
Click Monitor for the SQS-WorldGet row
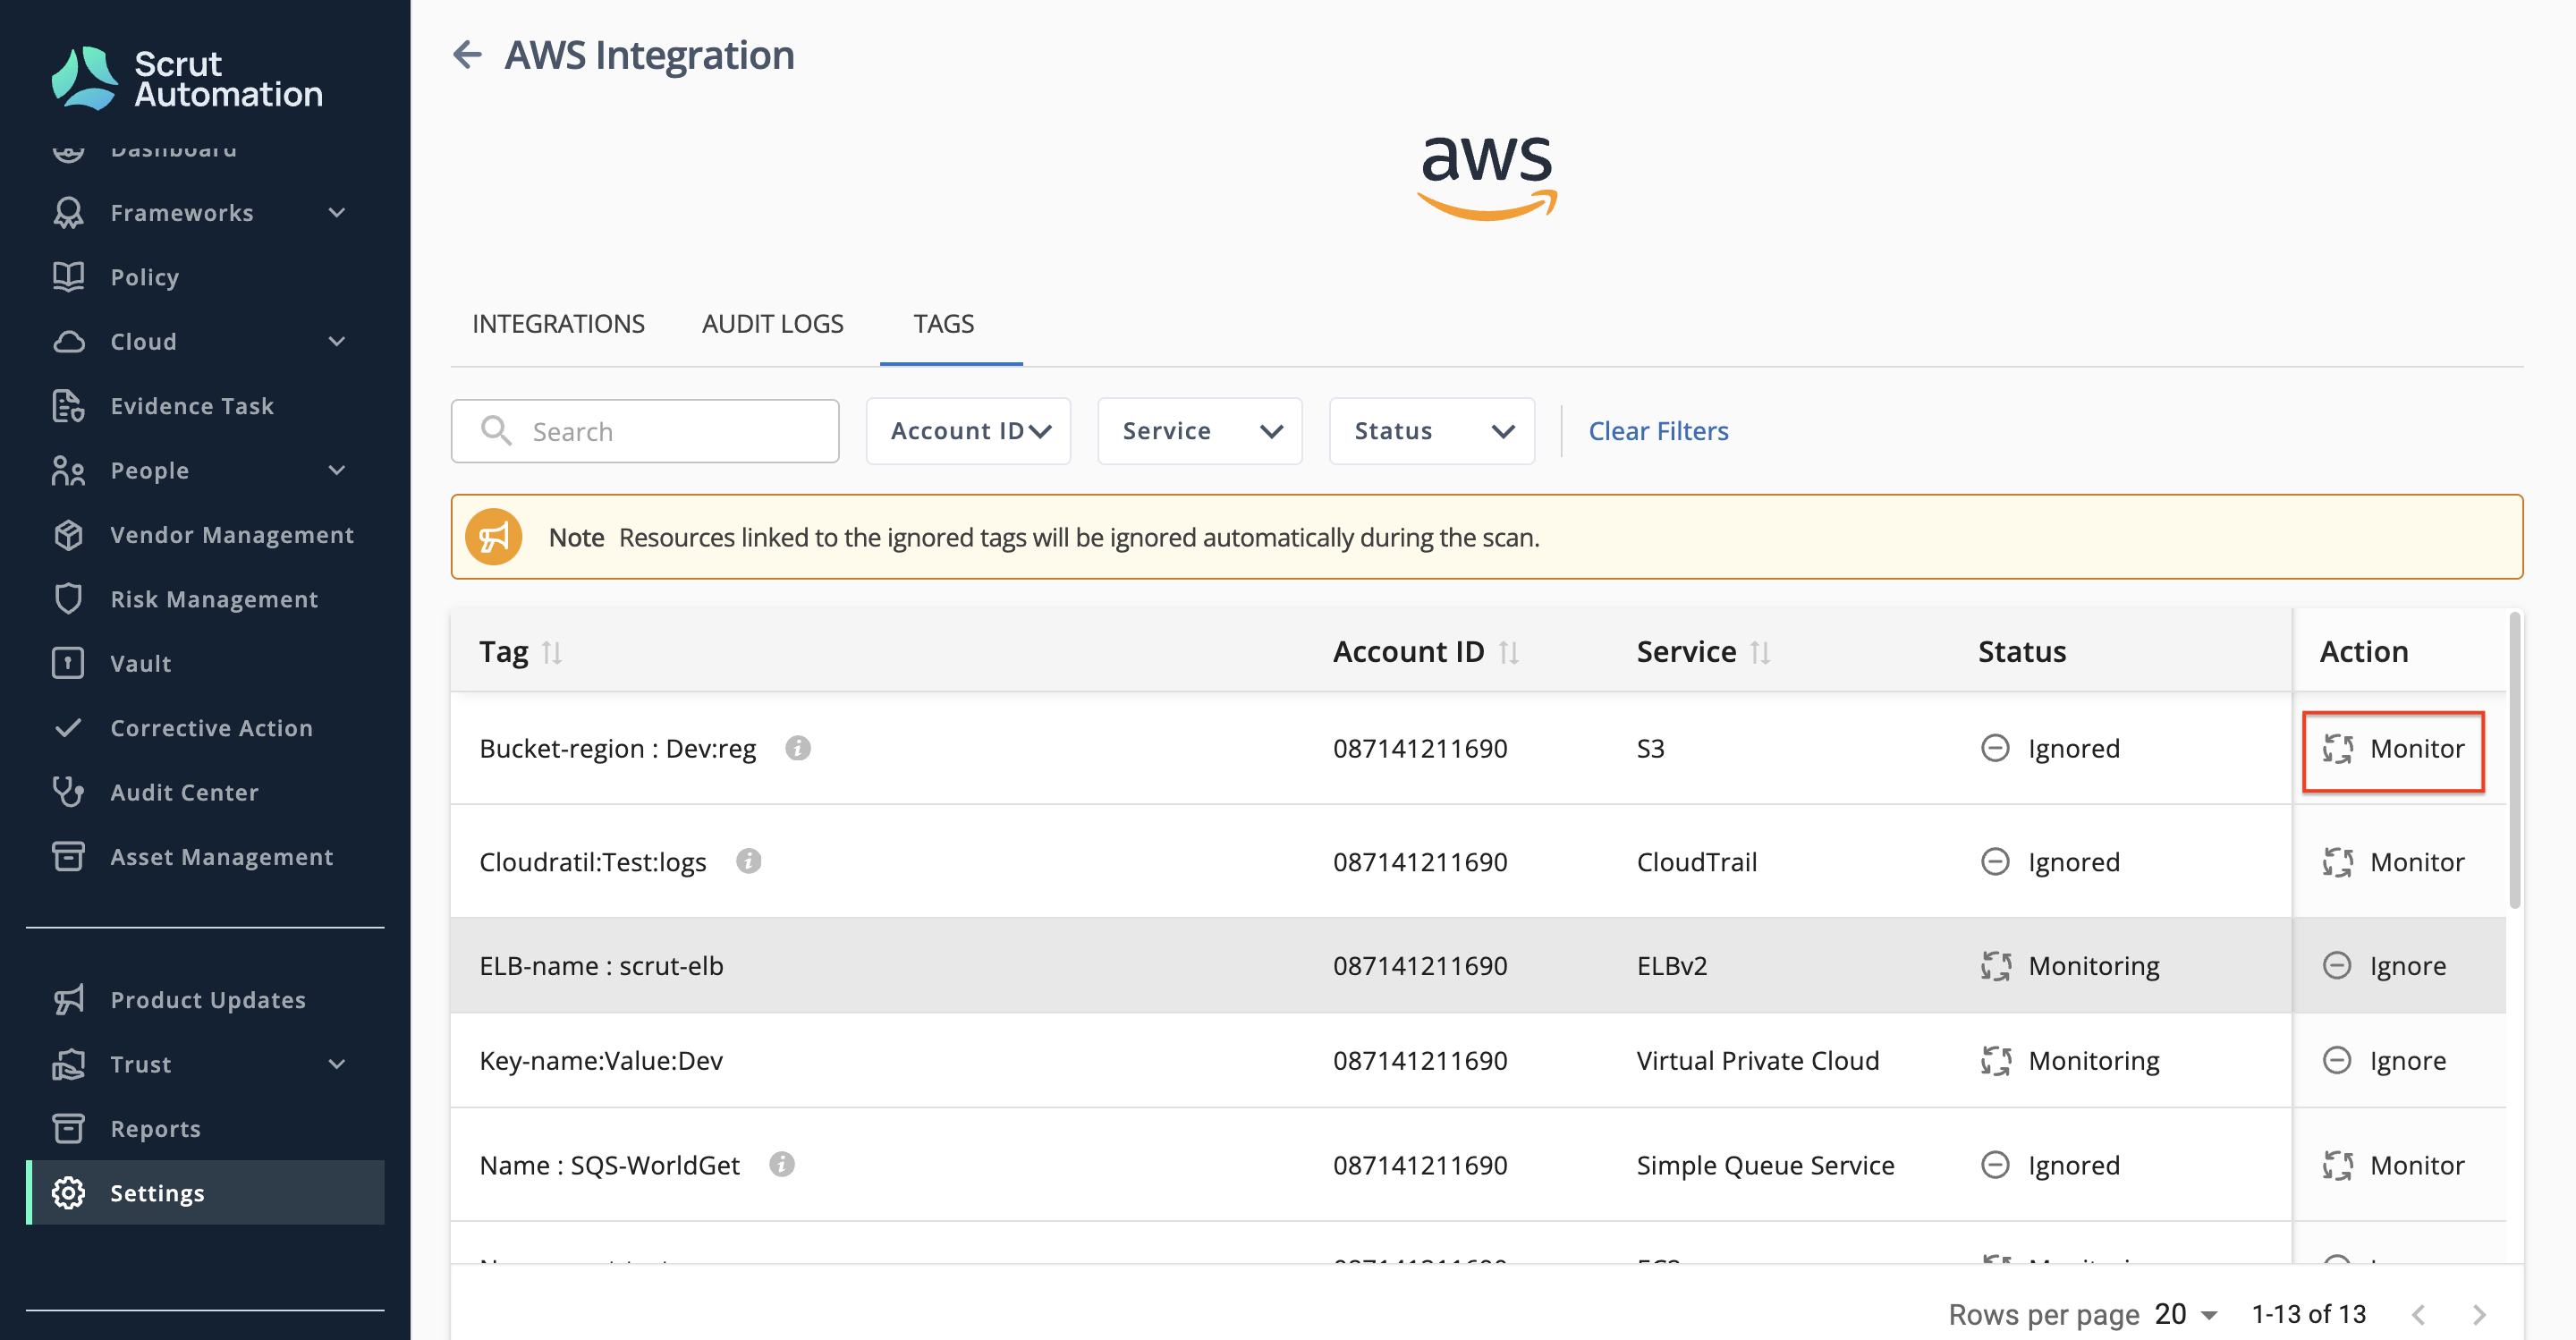click(2393, 1166)
